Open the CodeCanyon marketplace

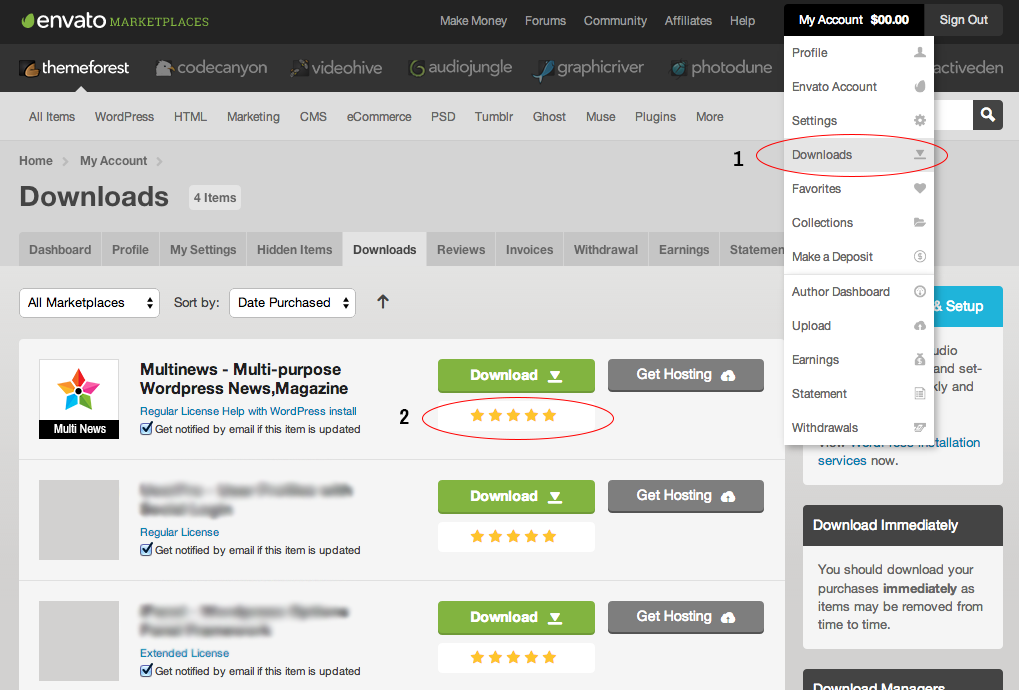pyautogui.click(x=211, y=68)
